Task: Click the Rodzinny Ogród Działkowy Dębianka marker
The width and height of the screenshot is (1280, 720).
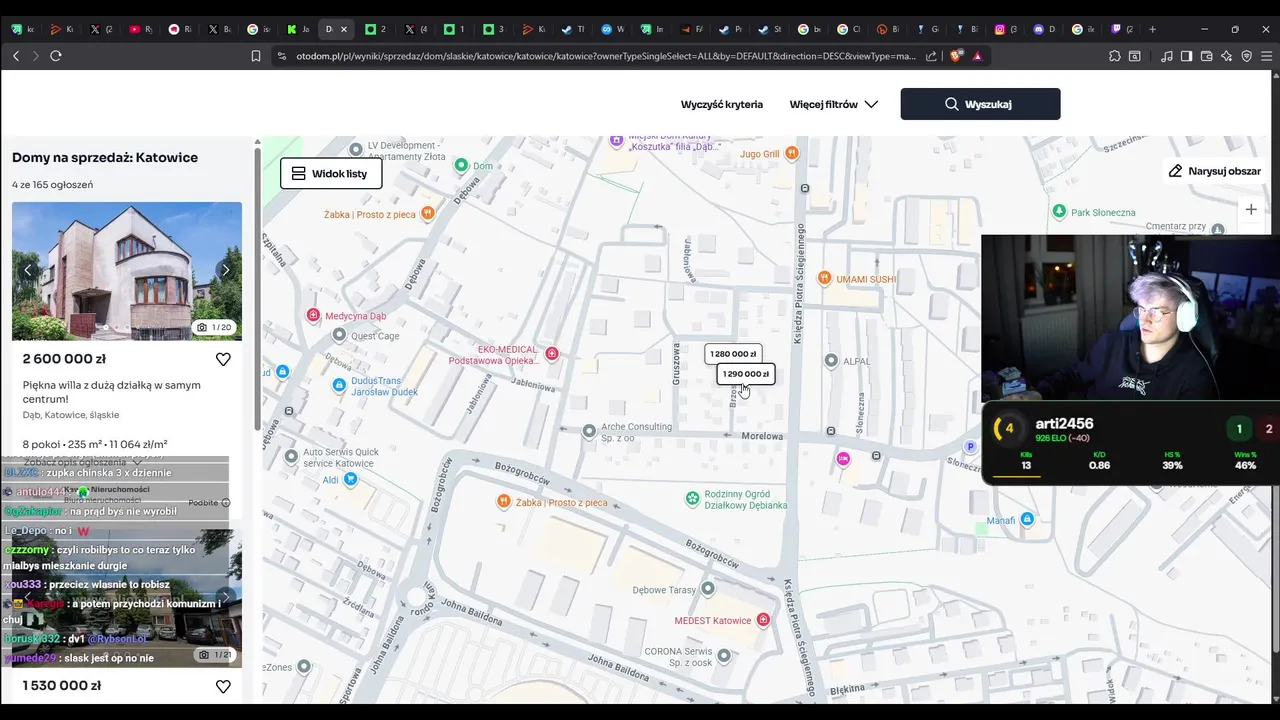Action: coord(692,498)
